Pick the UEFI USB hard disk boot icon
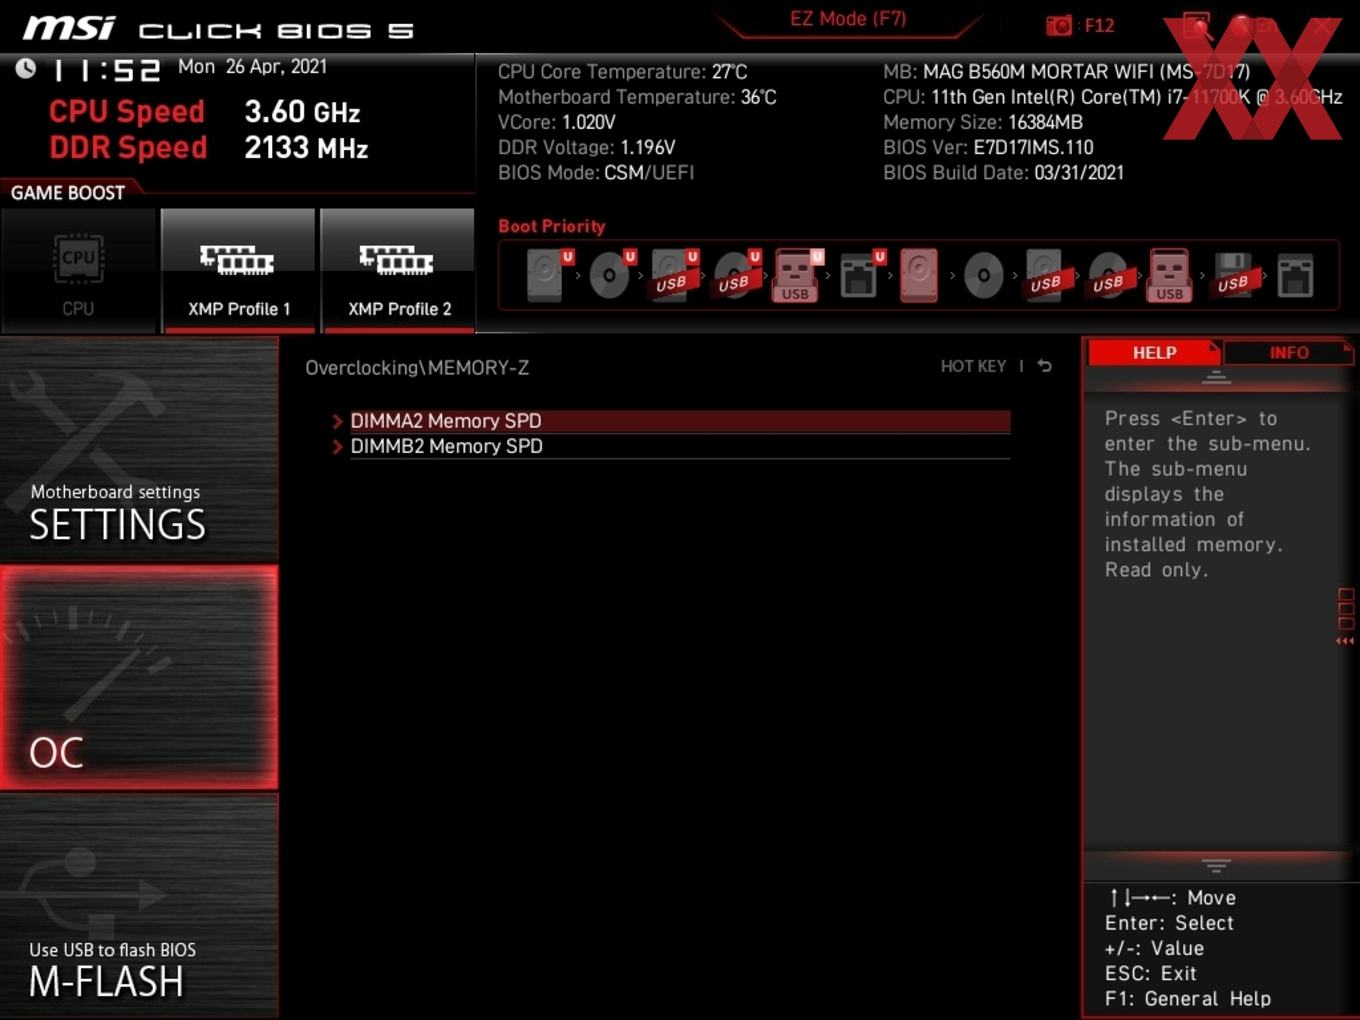 point(674,275)
